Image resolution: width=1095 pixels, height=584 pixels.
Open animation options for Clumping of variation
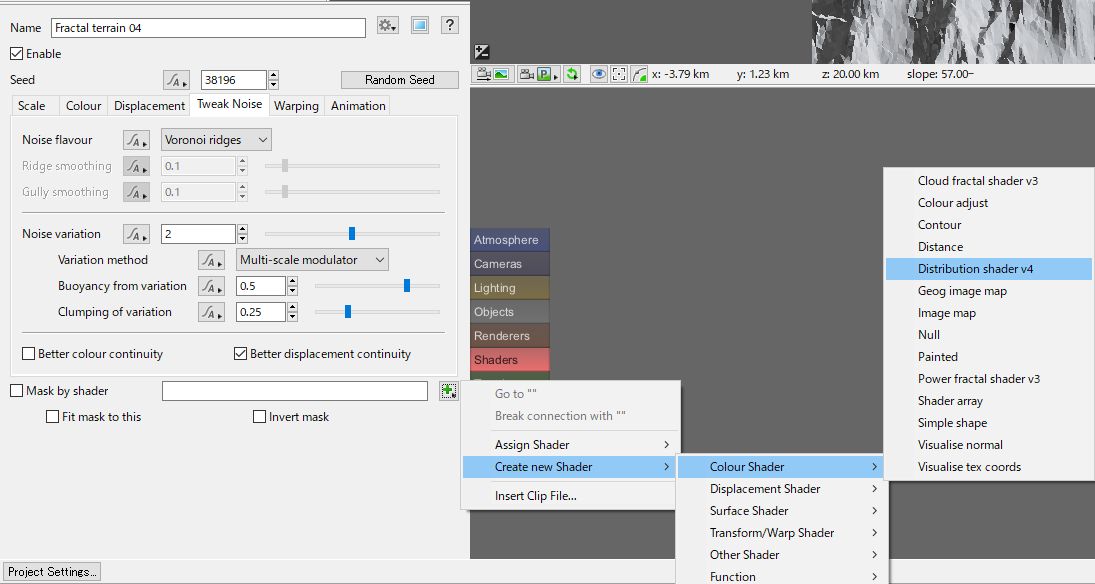point(211,312)
